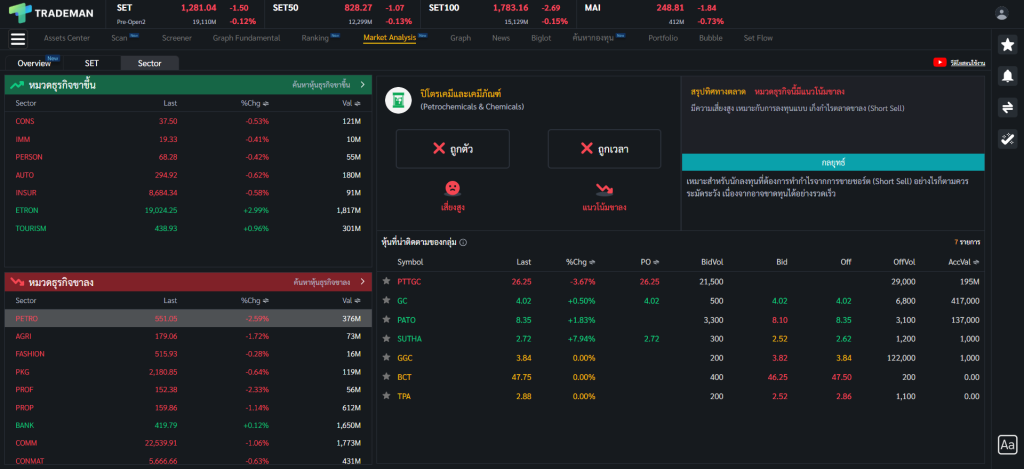The height and width of the screenshot is (469, 1024).
Task: Switch to the Sector tab
Action: coord(149,63)
